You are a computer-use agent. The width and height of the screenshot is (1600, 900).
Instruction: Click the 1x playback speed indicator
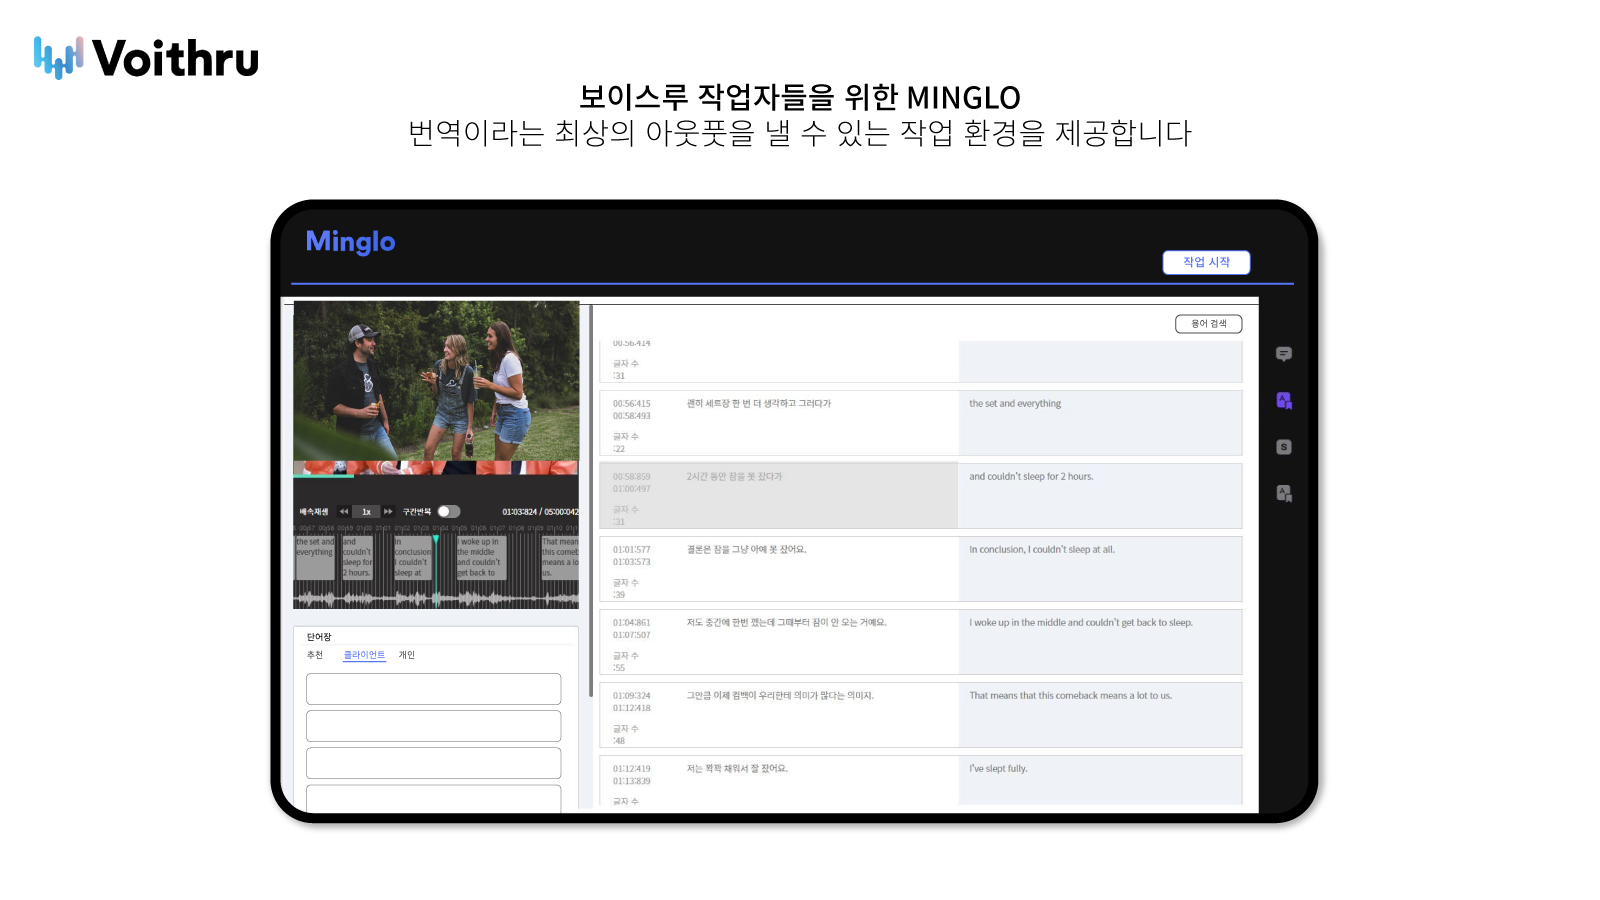[366, 511]
